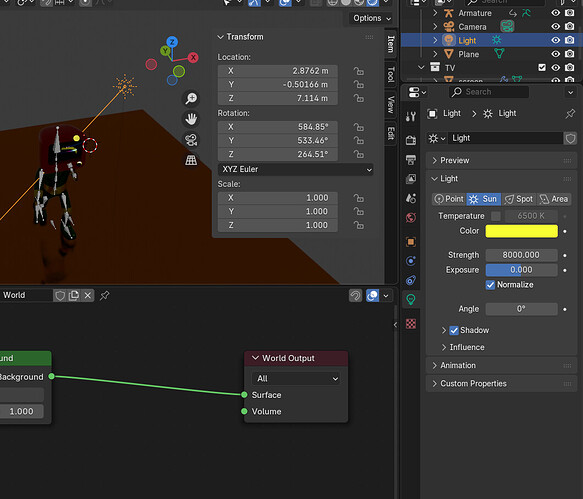This screenshot has height=499, width=583.
Task: Click the zoom magnifier viewport icon
Action: (x=191, y=99)
